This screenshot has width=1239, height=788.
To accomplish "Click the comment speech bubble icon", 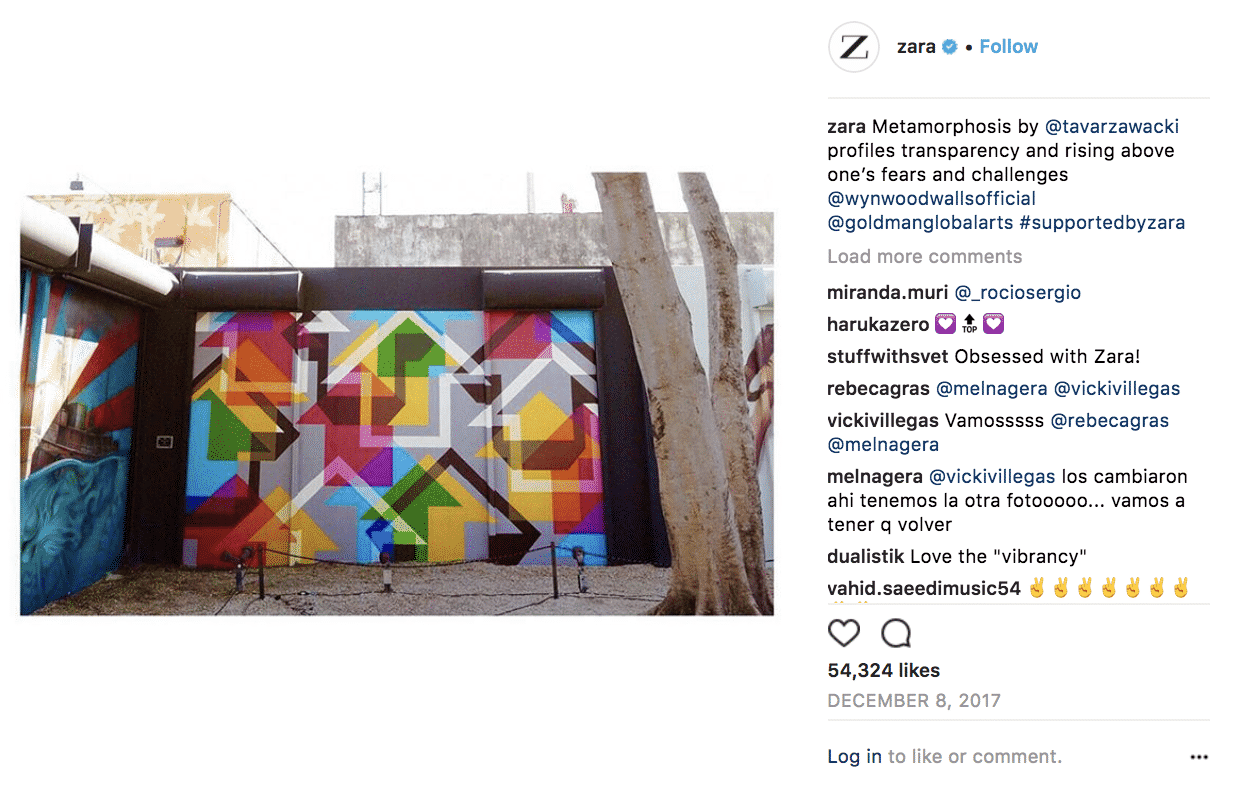I will pos(896,633).
